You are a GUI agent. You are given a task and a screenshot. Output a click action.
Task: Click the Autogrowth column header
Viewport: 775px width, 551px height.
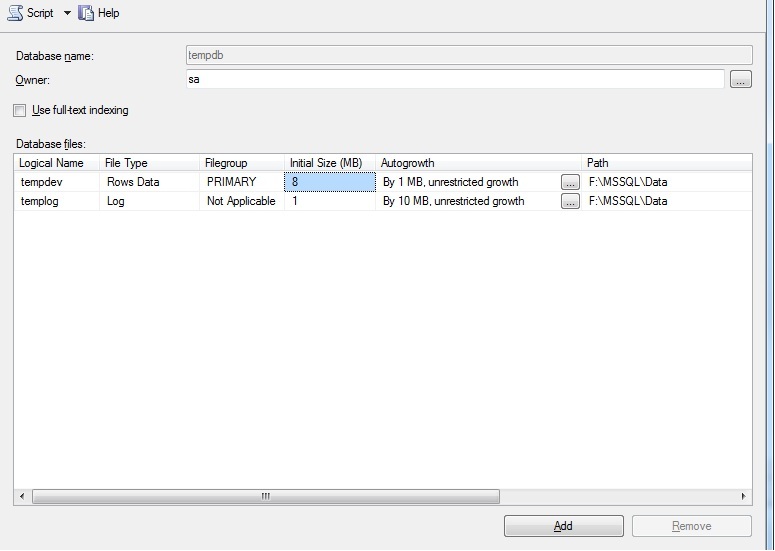pyautogui.click(x=478, y=163)
